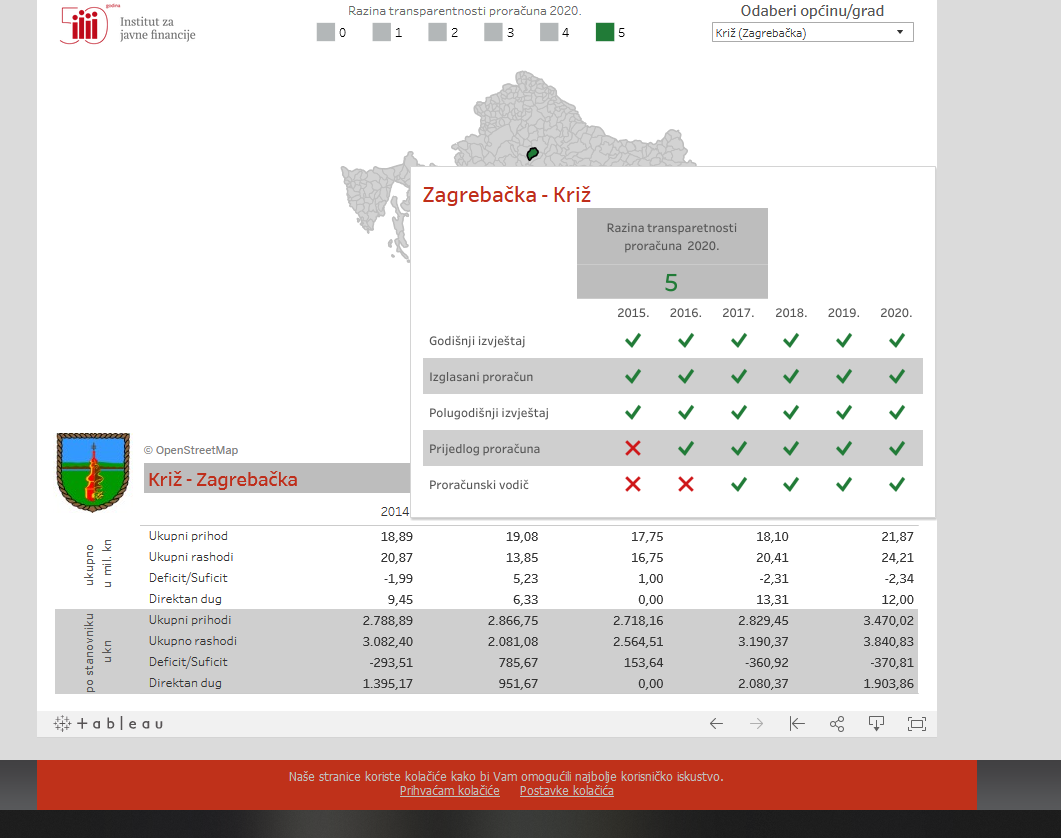Viewport: 1061px width, 838px height.
Task: Click red X for Proračunski vodič 2016
Action: point(685,485)
